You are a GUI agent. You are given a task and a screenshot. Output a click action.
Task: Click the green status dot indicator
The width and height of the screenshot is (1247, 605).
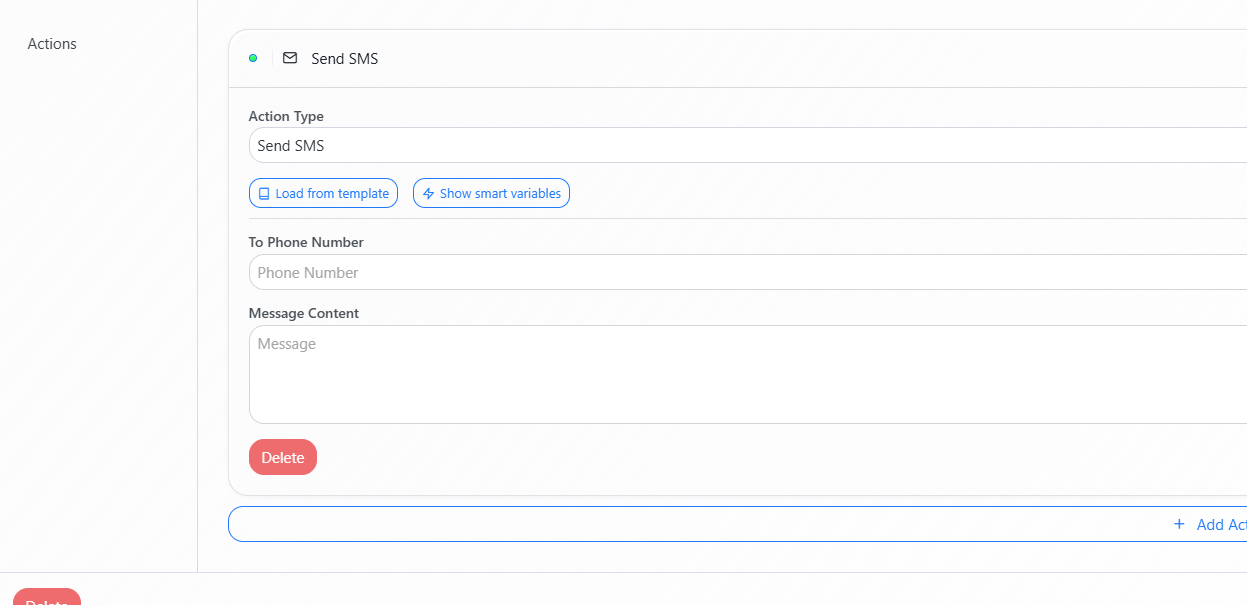pyautogui.click(x=253, y=58)
